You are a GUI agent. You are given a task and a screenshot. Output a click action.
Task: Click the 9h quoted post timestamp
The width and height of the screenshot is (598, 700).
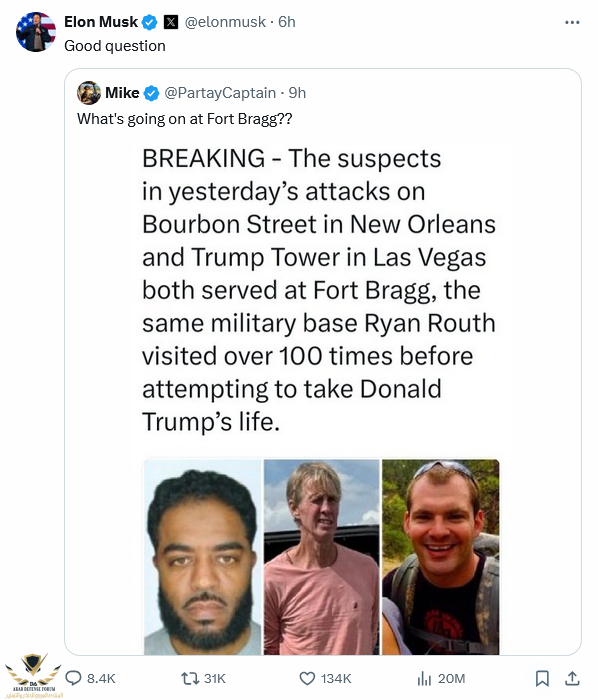pos(297,93)
